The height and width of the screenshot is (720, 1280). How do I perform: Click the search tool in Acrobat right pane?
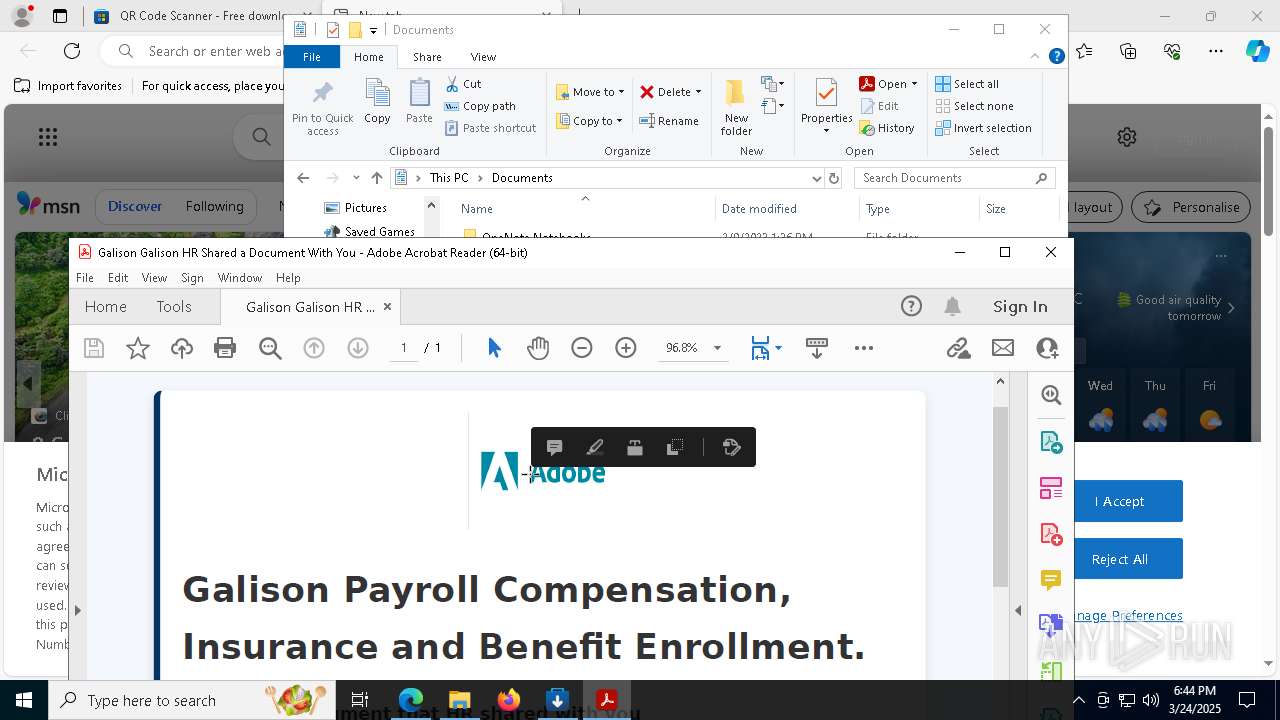pyautogui.click(x=1051, y=395)
